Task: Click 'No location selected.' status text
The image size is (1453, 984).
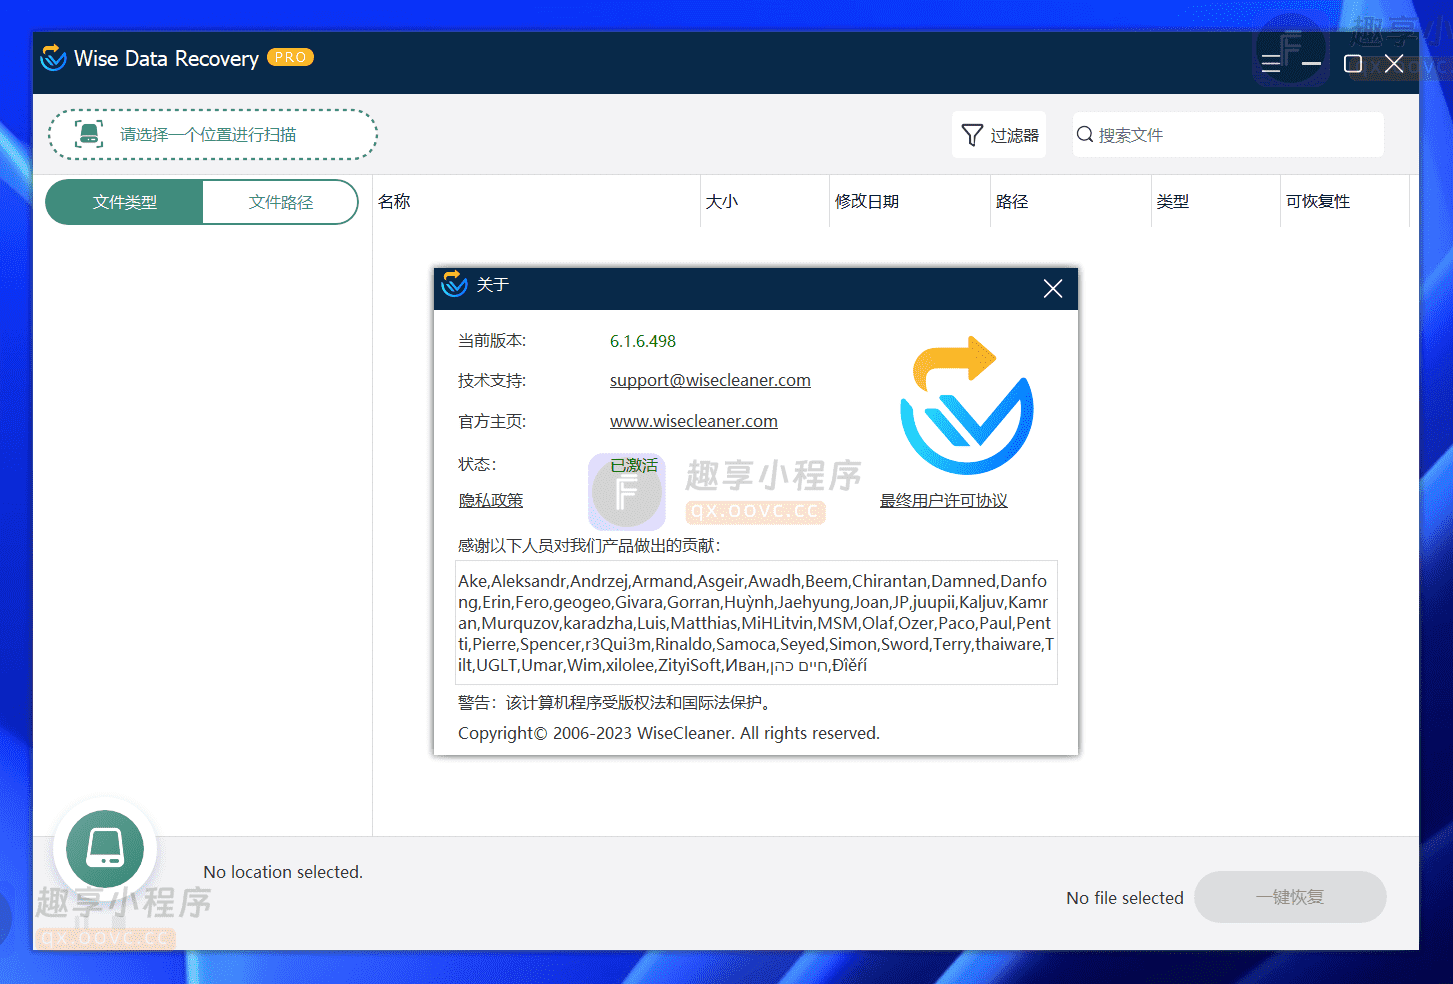Action: pos(283,872)
